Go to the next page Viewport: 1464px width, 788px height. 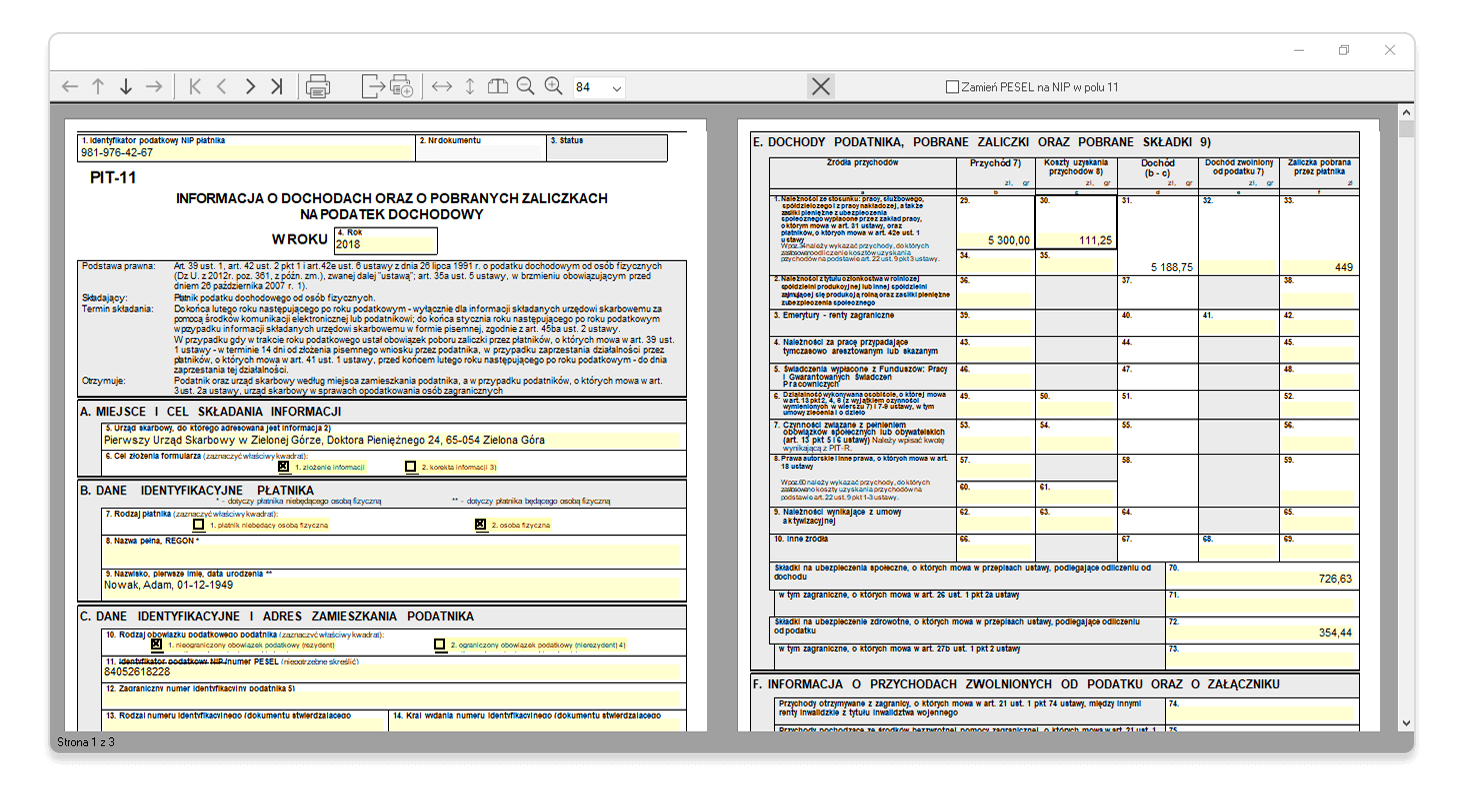coord(250,87)
